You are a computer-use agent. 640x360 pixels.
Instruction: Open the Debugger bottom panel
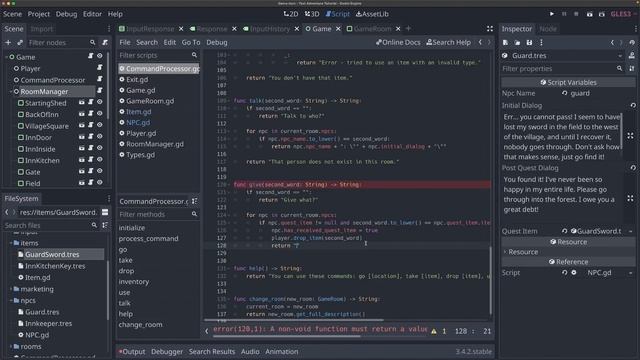167,351
